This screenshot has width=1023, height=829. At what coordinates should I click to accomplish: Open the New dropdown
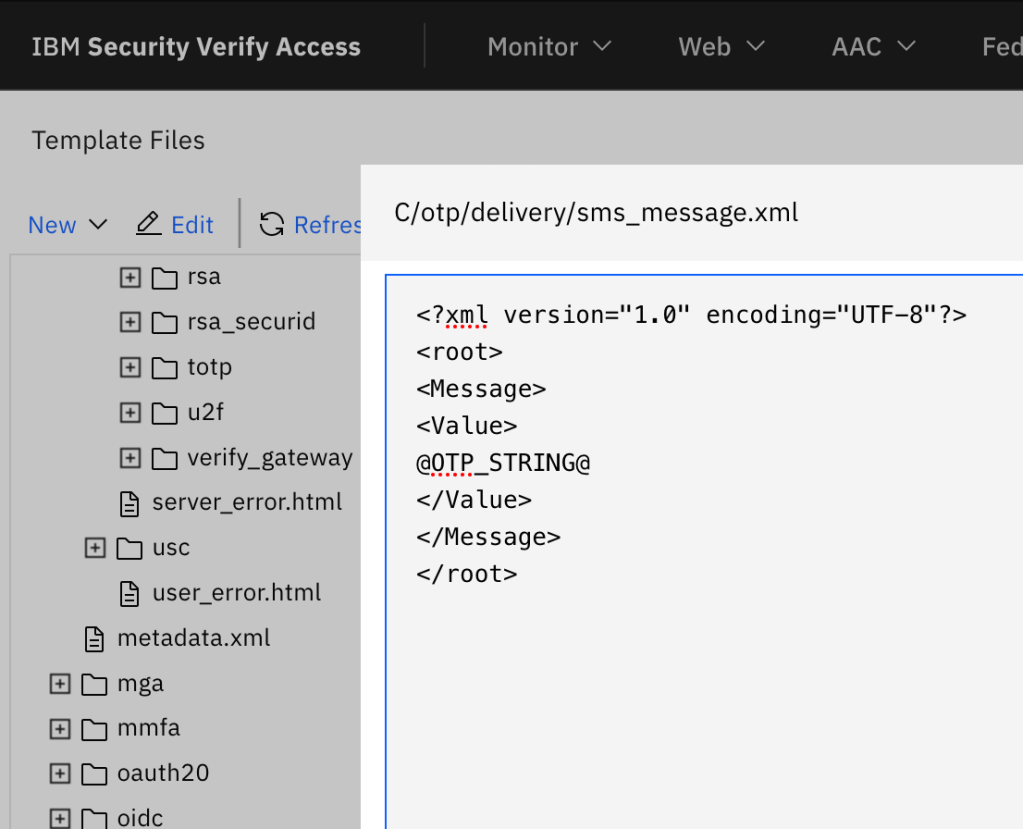pos(66,225)
